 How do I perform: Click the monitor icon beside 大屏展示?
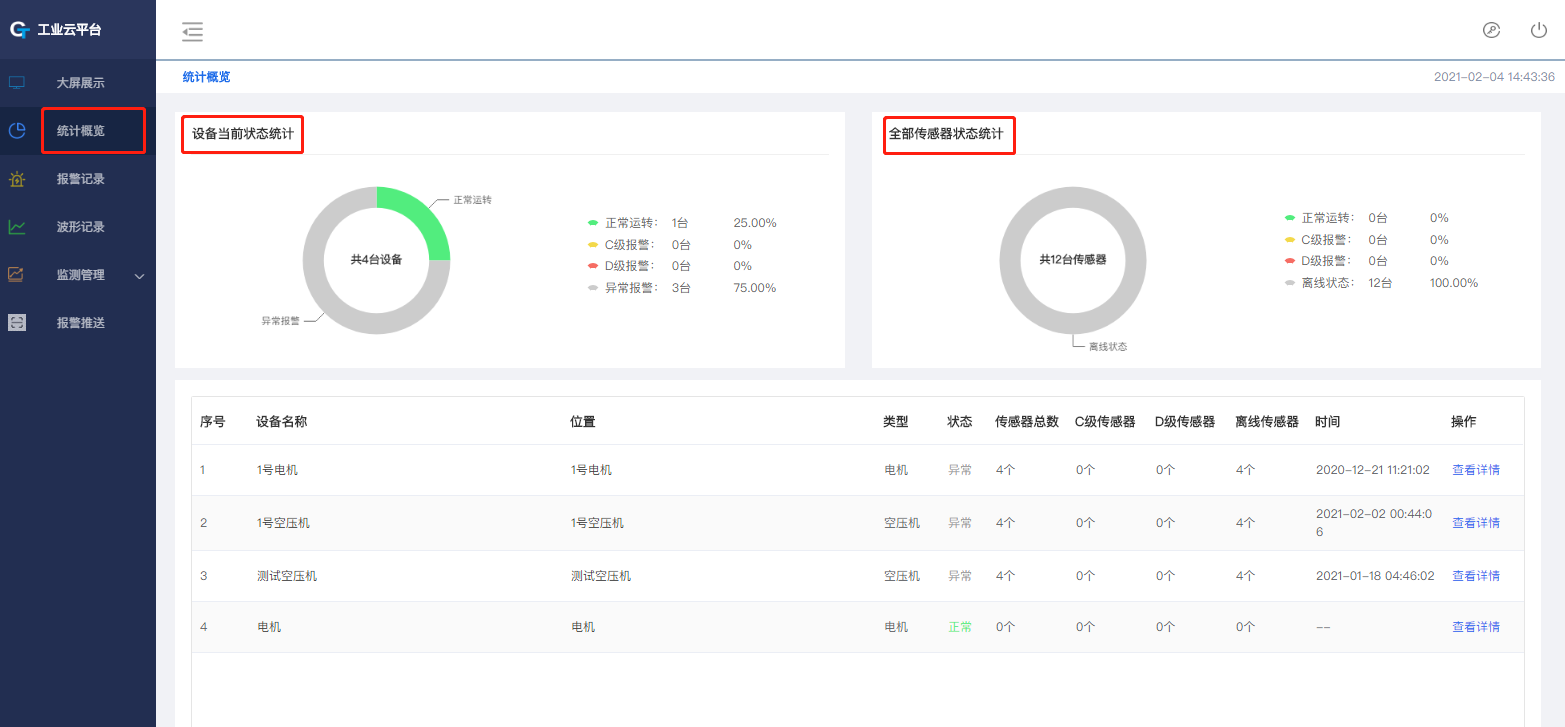17,83
